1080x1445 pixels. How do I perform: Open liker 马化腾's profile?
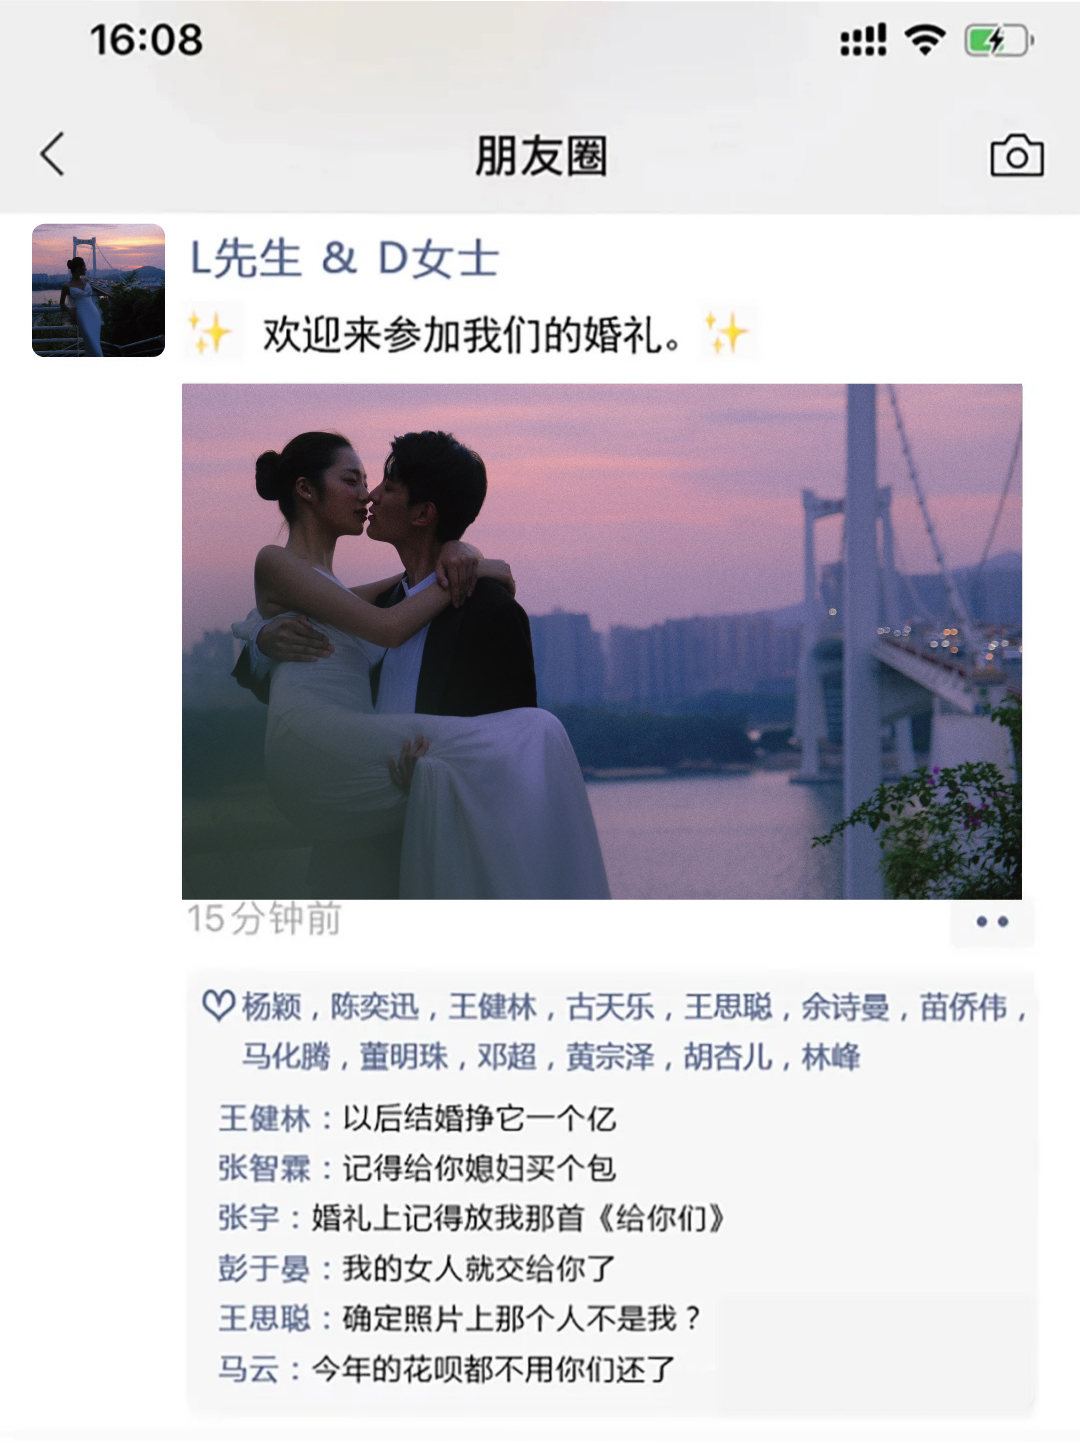(x=286, y=1056)
